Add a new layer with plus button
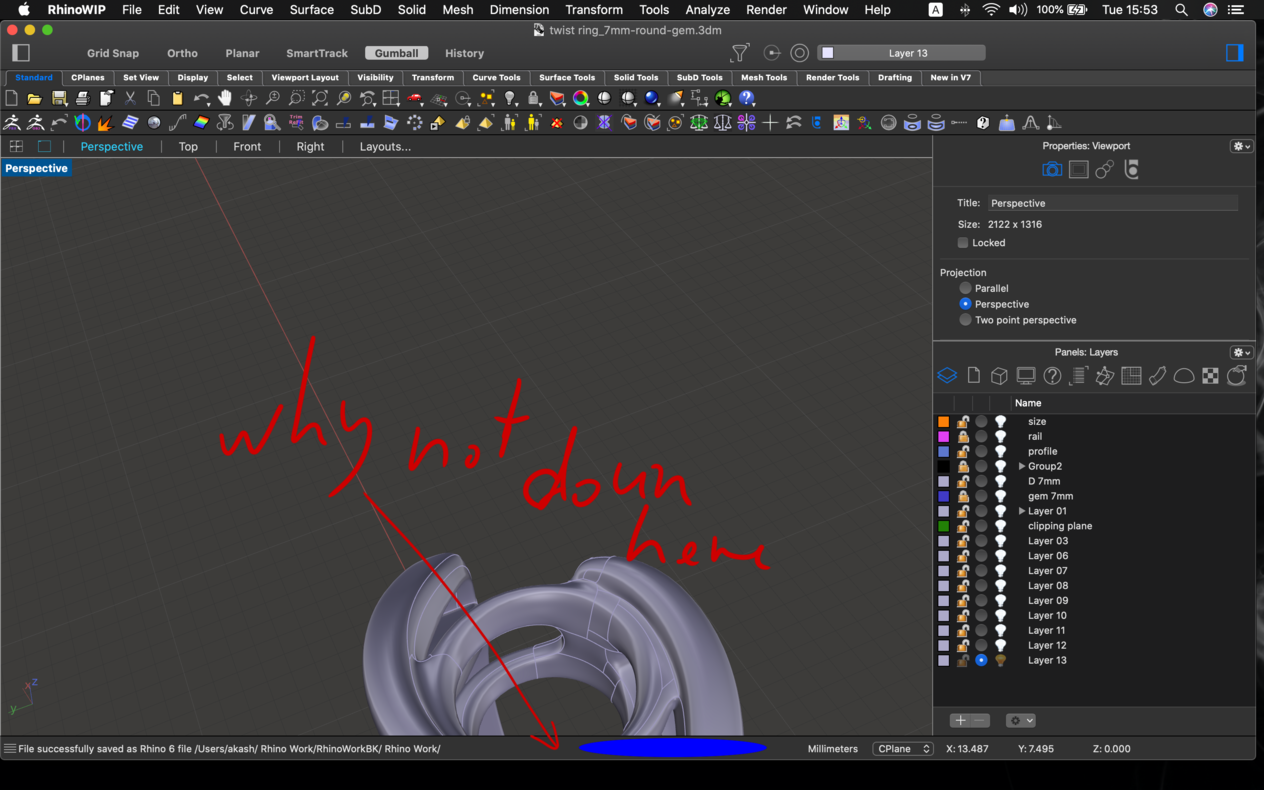Viewport: 1264px width, 790px height. point(960,720)
